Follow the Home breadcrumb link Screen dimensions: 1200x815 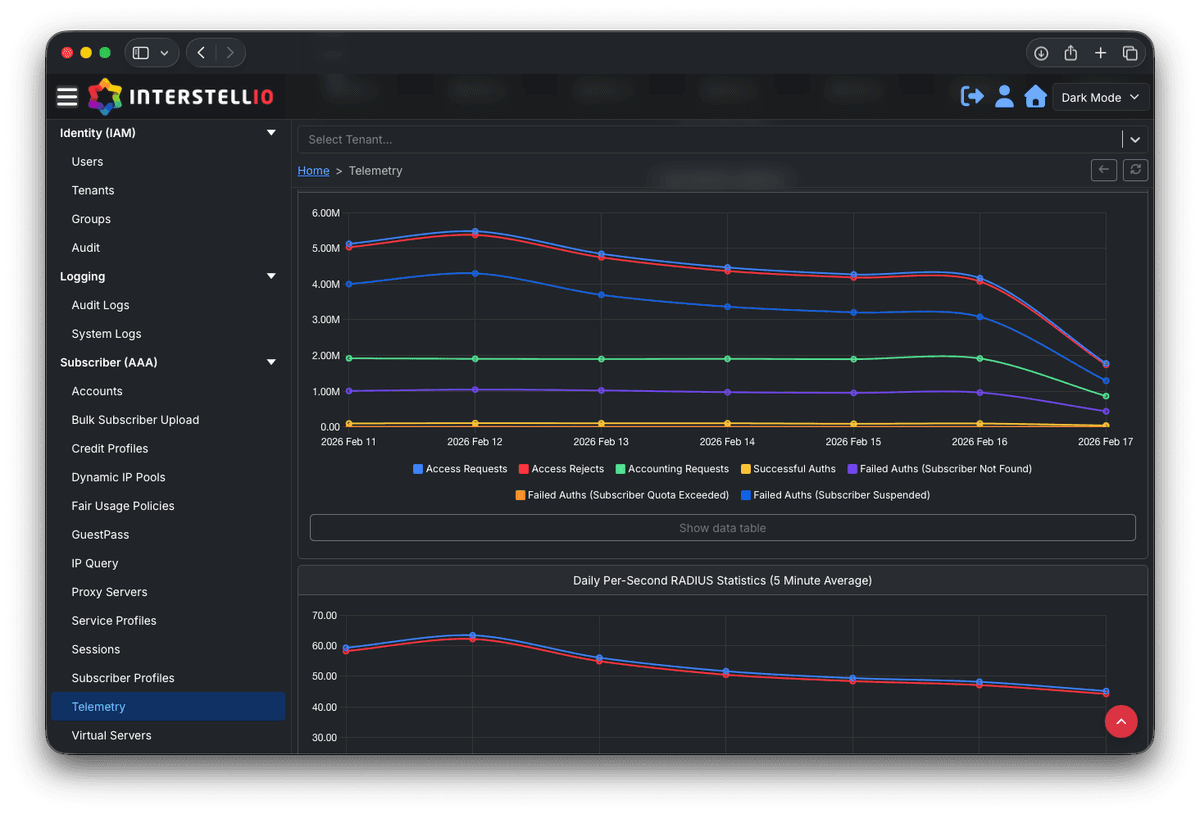coord(313,170)
